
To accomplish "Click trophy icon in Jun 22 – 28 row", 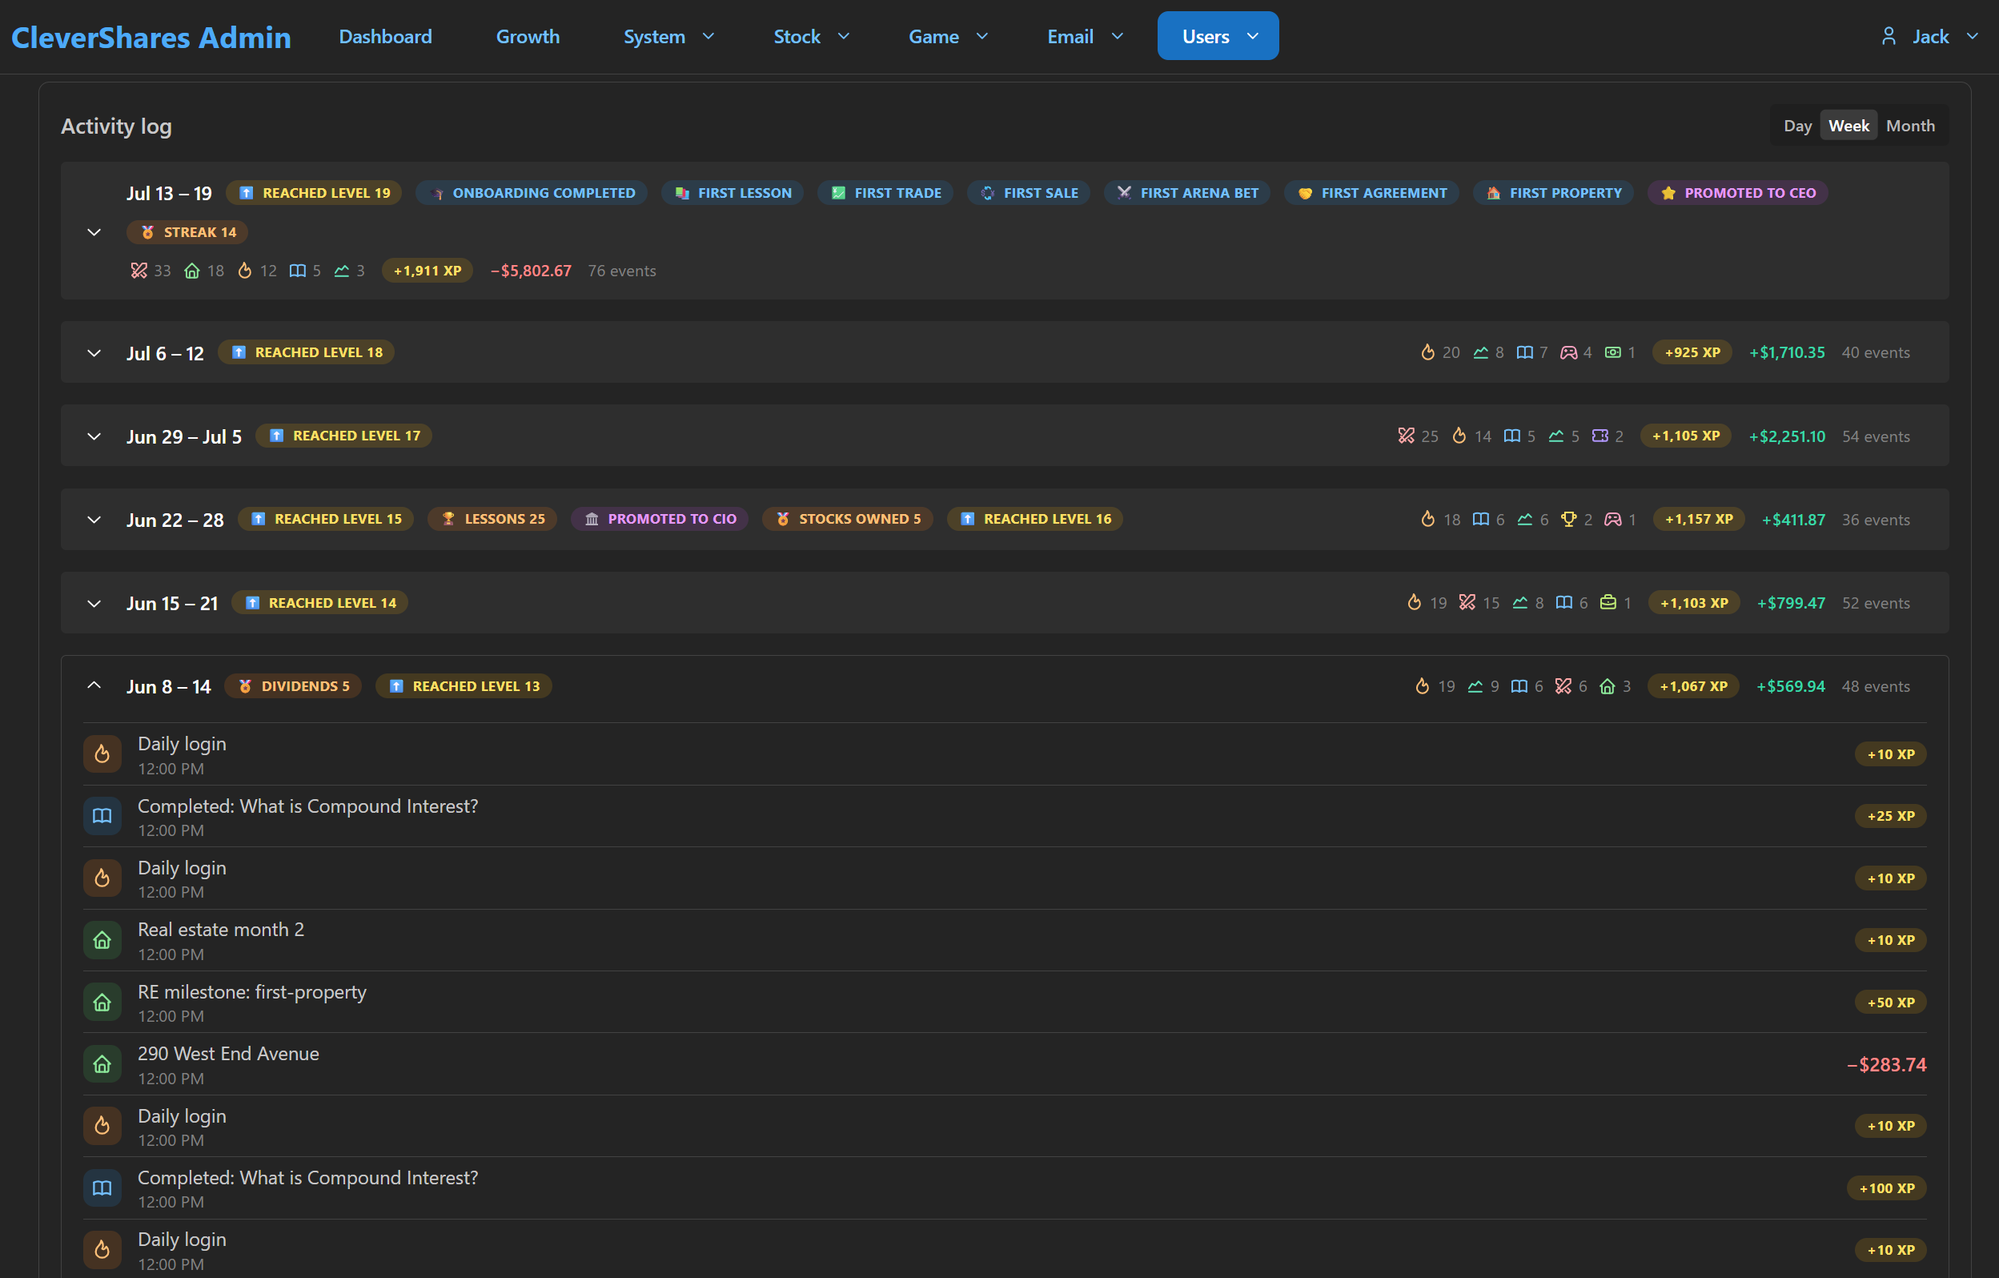I will 1569,520.
